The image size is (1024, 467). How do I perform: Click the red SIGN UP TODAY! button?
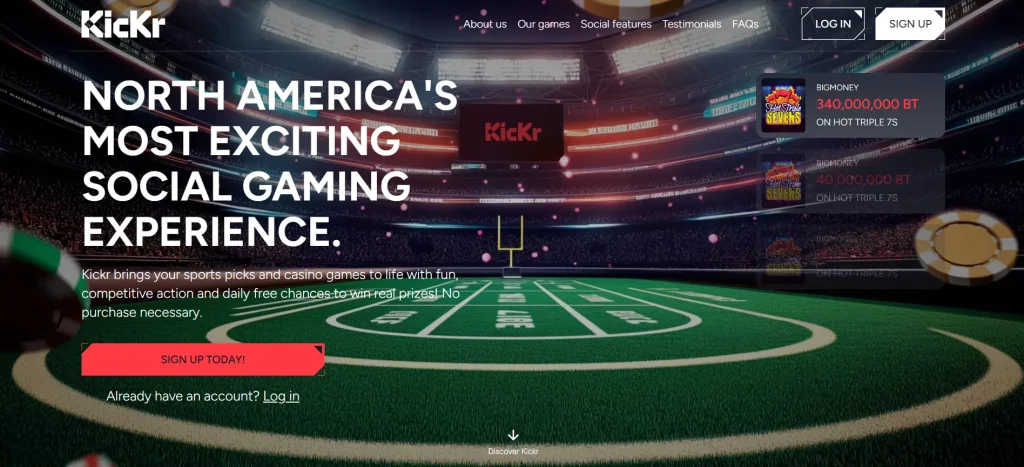coord(202,359)
